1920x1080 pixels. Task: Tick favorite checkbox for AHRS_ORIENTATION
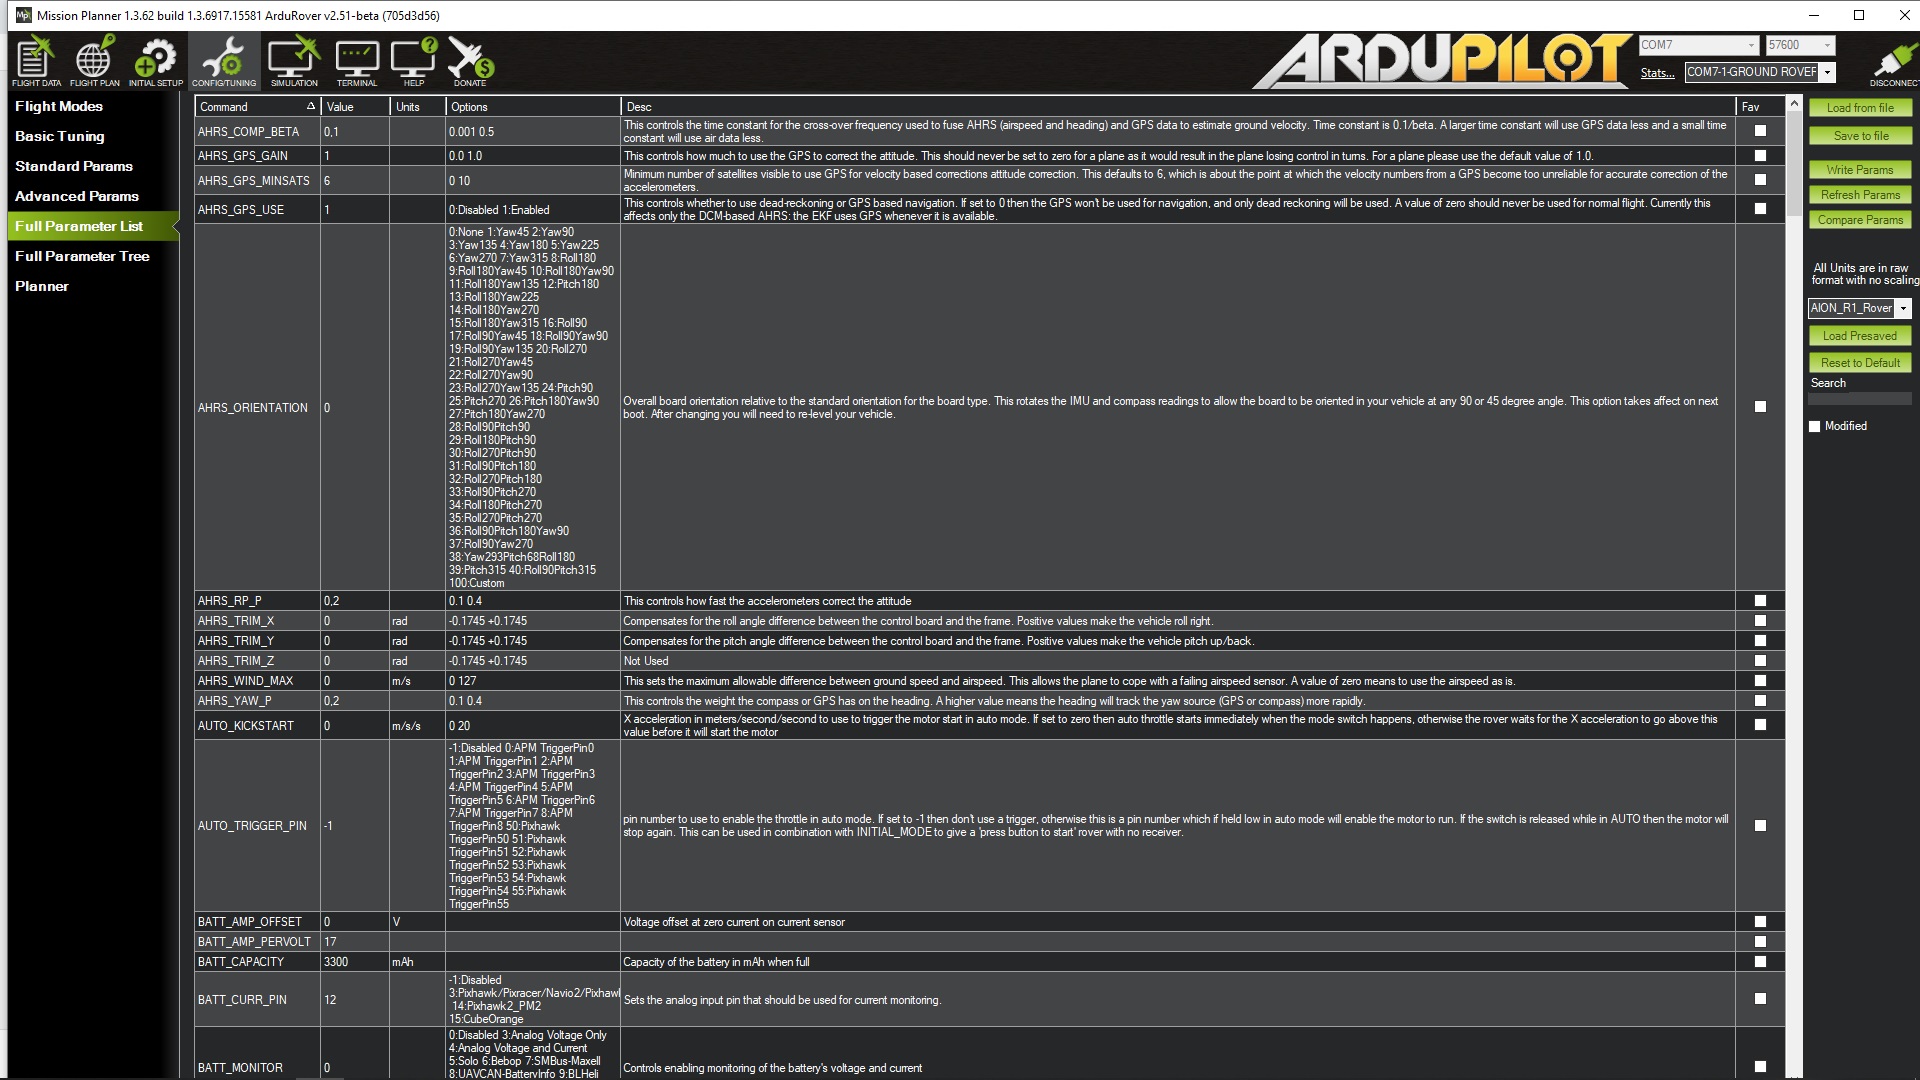[x=1760, y=407]
